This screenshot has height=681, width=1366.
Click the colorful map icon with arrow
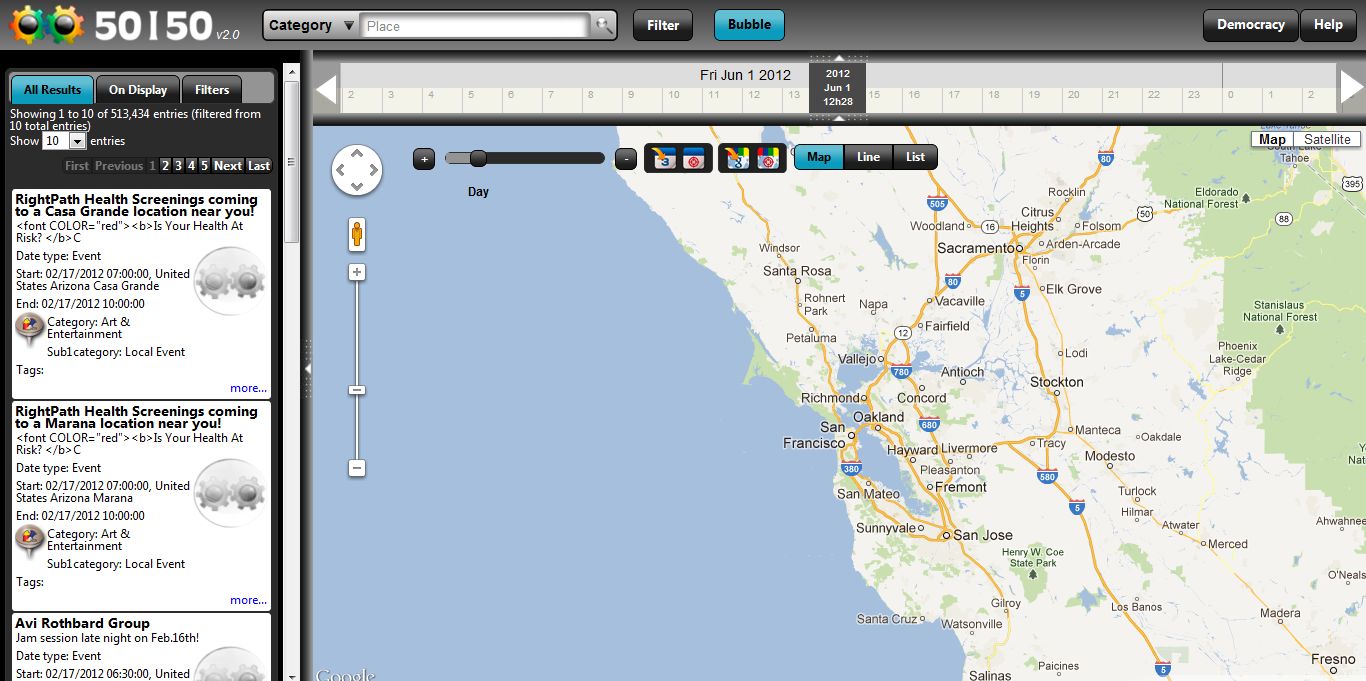click(x=738, y=158)
